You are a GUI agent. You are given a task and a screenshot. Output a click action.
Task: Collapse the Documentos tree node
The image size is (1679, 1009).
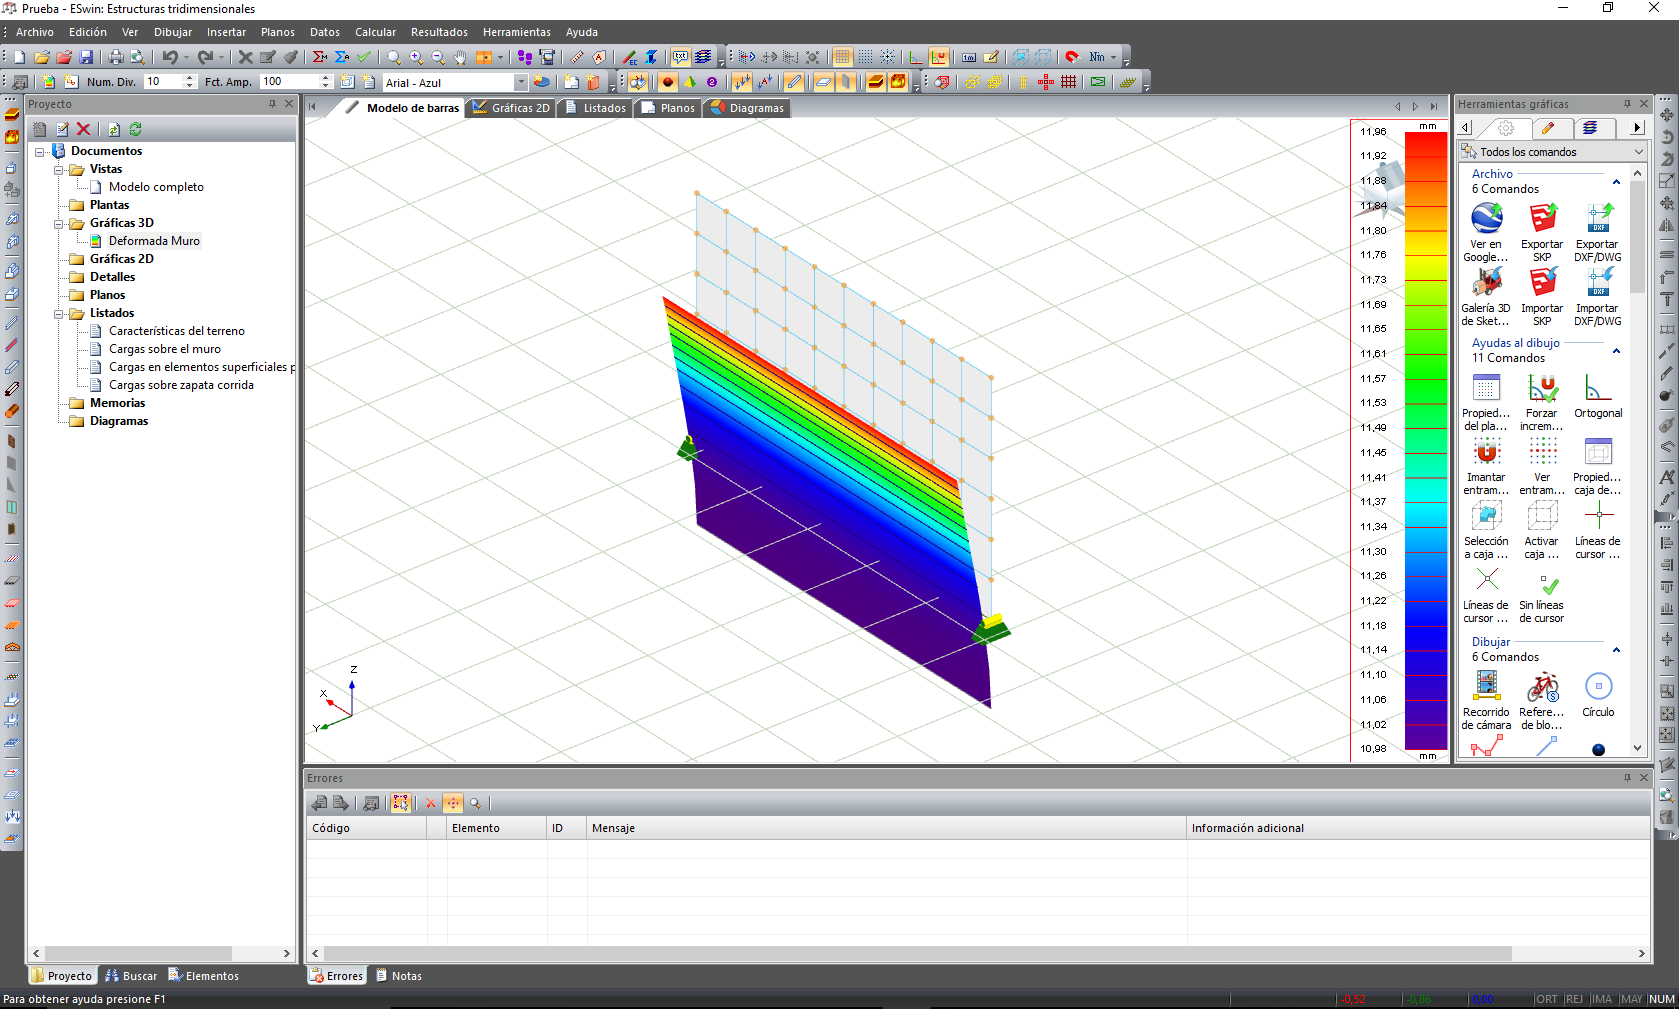coord(40,151)
